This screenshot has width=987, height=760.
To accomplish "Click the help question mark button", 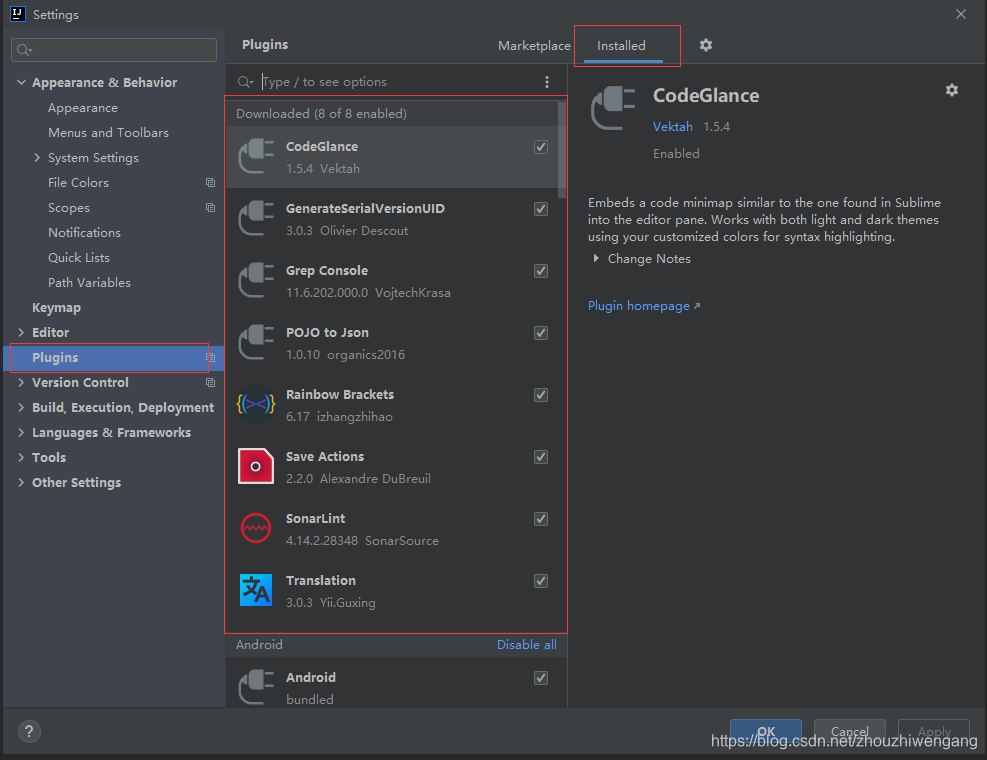I will (29, 732).
